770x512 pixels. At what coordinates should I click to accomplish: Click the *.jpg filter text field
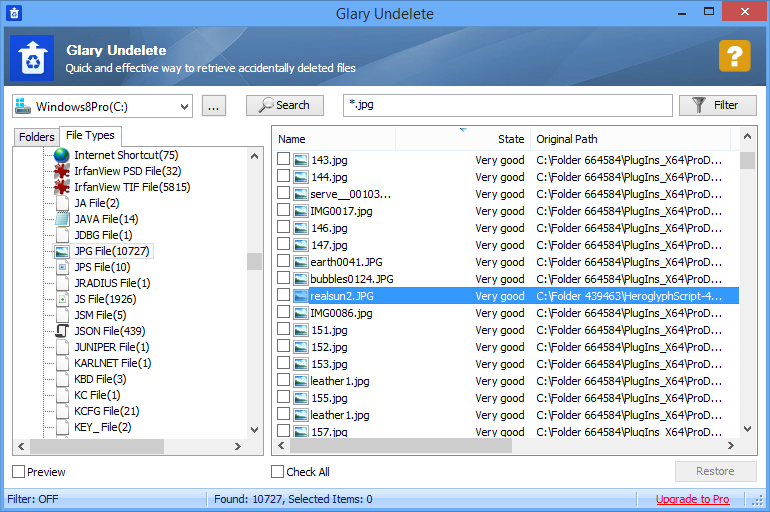point(508,106)
